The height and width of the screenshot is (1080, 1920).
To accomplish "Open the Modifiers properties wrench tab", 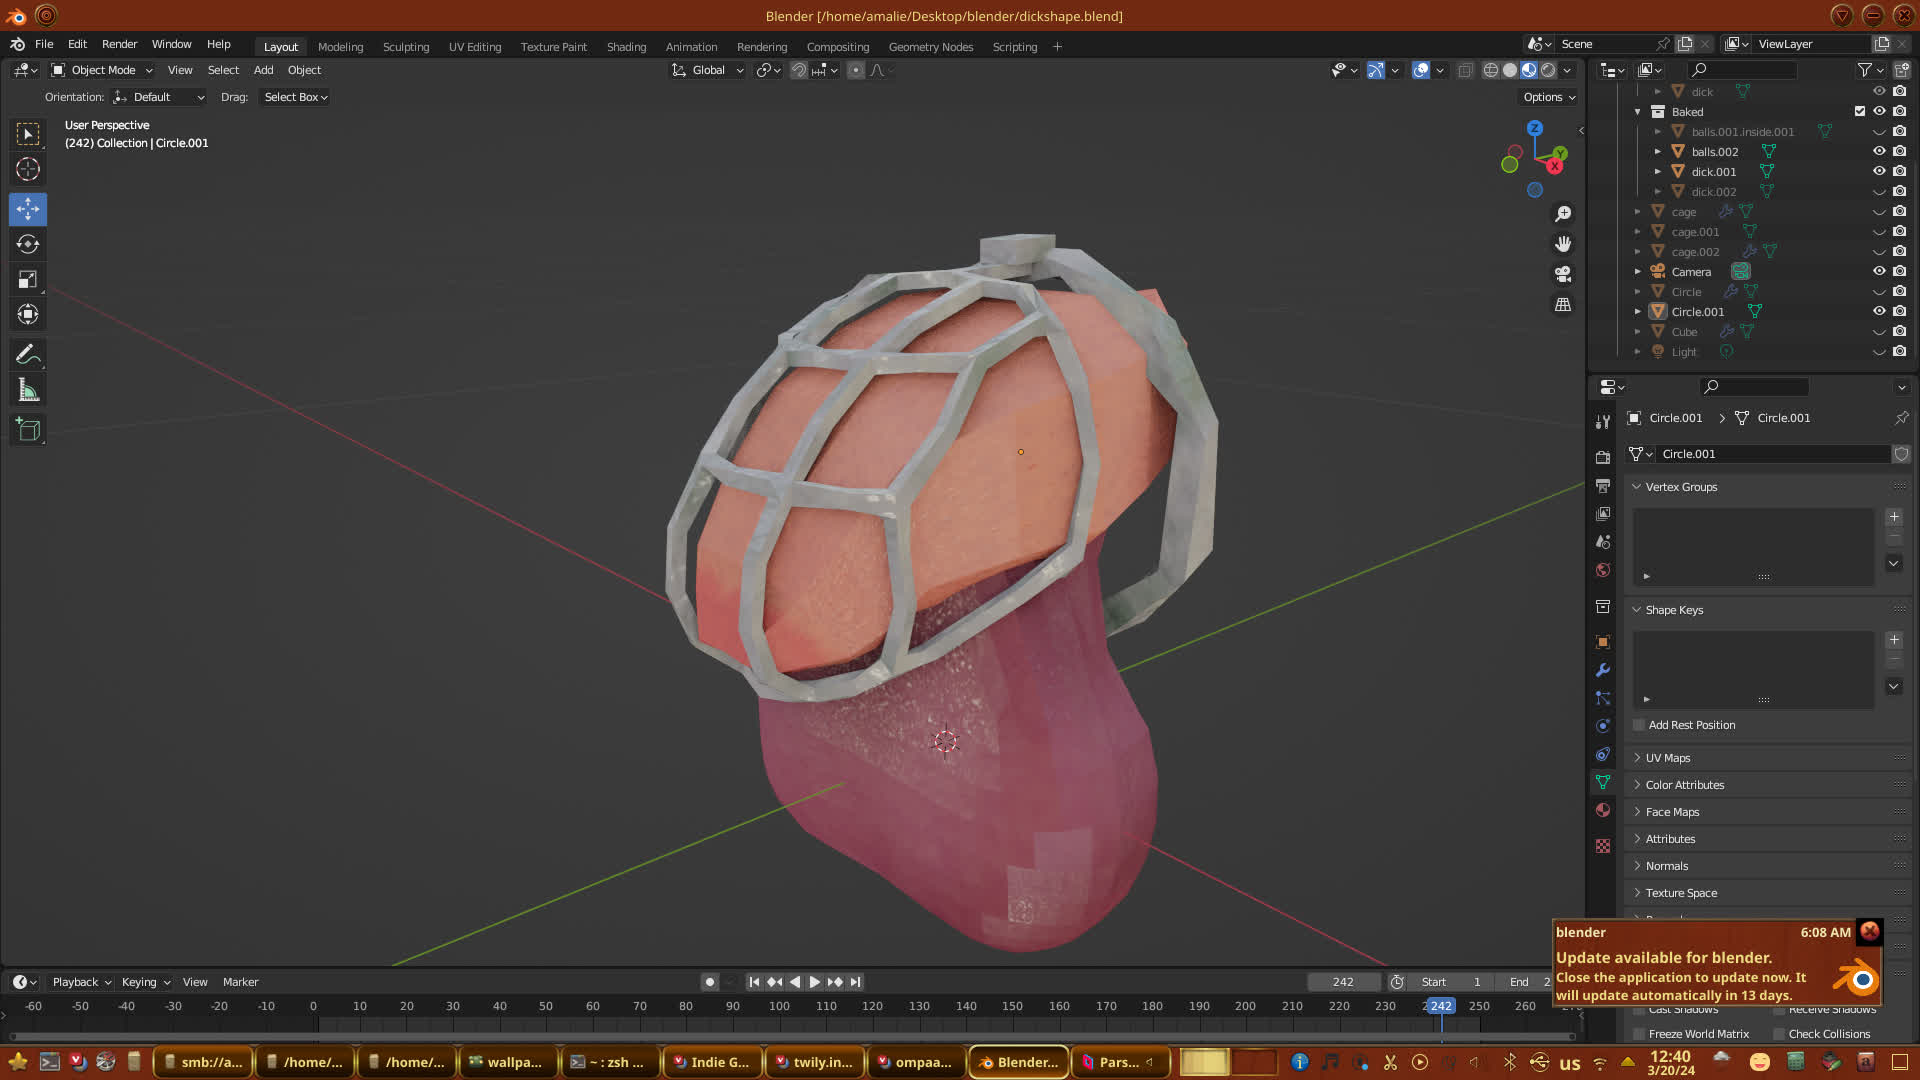I will click(x=1603, y=671).
